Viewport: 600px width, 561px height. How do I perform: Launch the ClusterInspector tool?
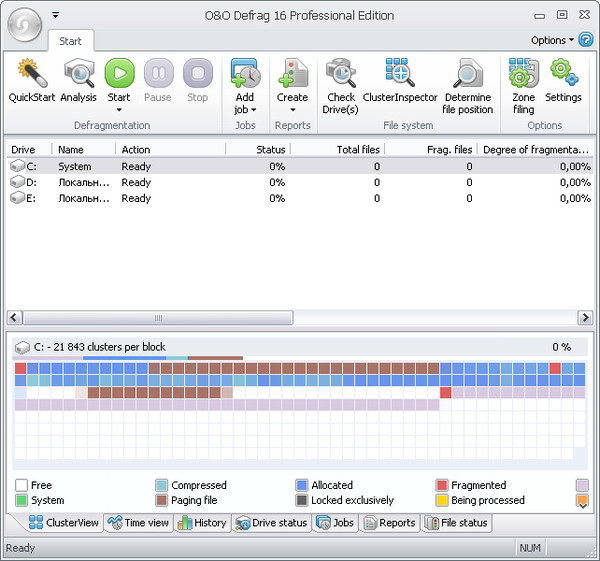(x=399, y=75)
